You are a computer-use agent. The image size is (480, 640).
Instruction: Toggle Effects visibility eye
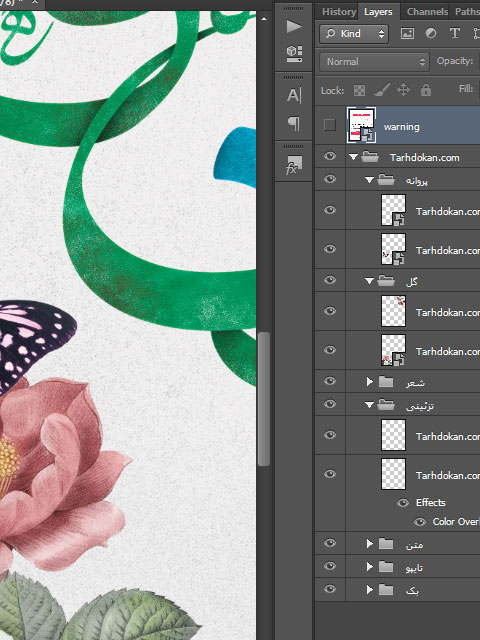403,503
